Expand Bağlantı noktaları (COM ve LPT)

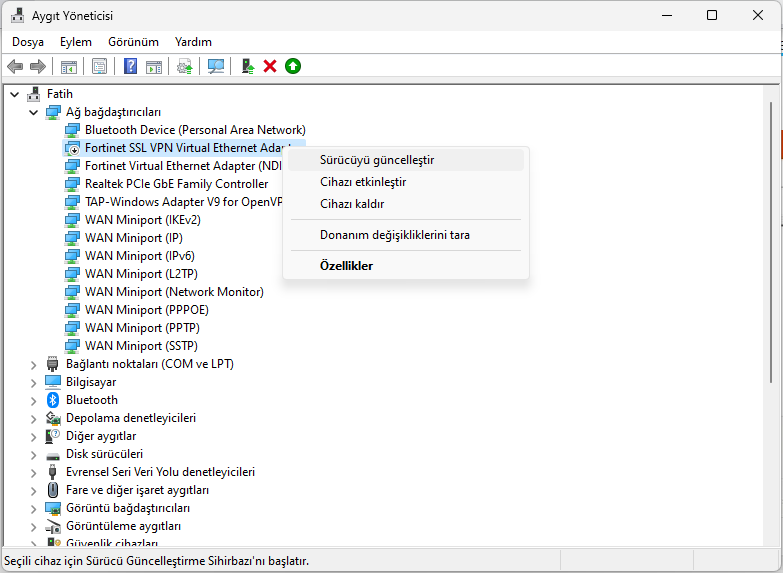click(x=34, y=364)
